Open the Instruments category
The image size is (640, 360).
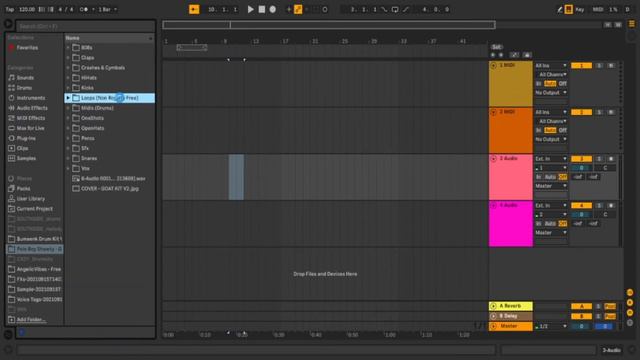(x=31, y=98)
